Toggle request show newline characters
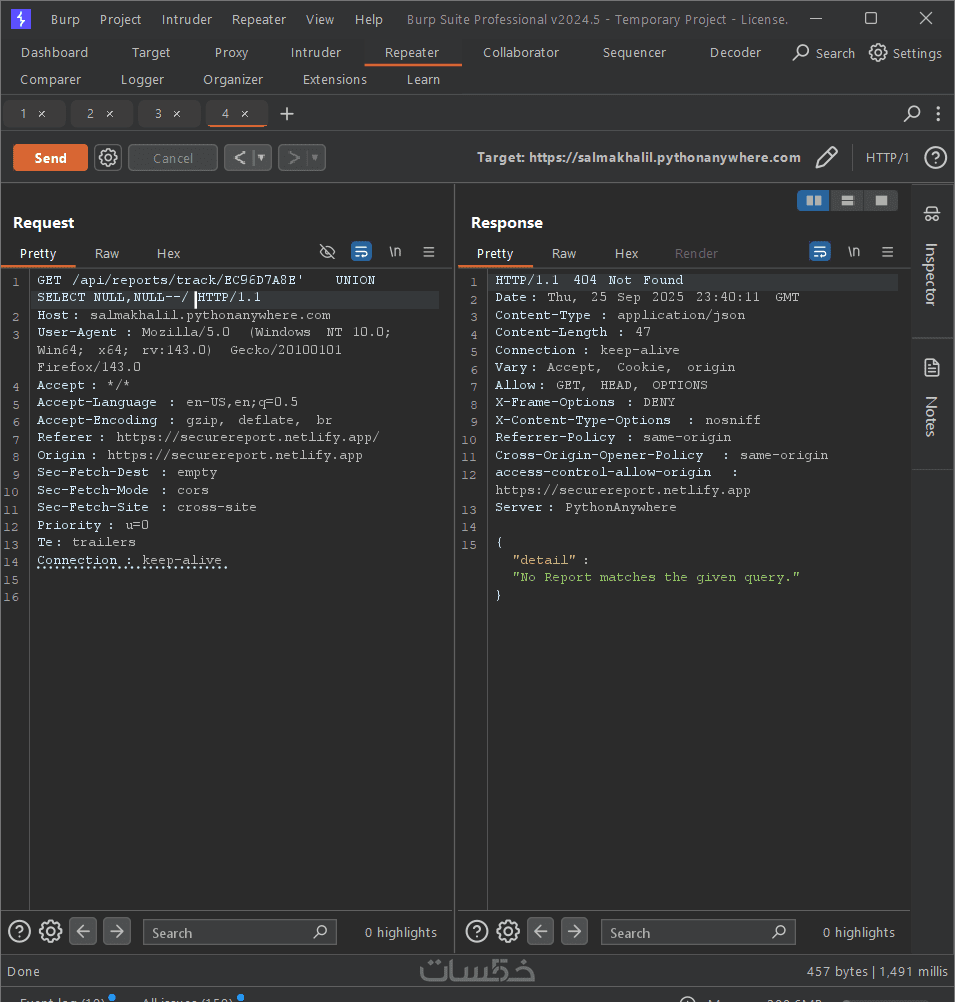955x1002 pixels. [x=395, y=252]
